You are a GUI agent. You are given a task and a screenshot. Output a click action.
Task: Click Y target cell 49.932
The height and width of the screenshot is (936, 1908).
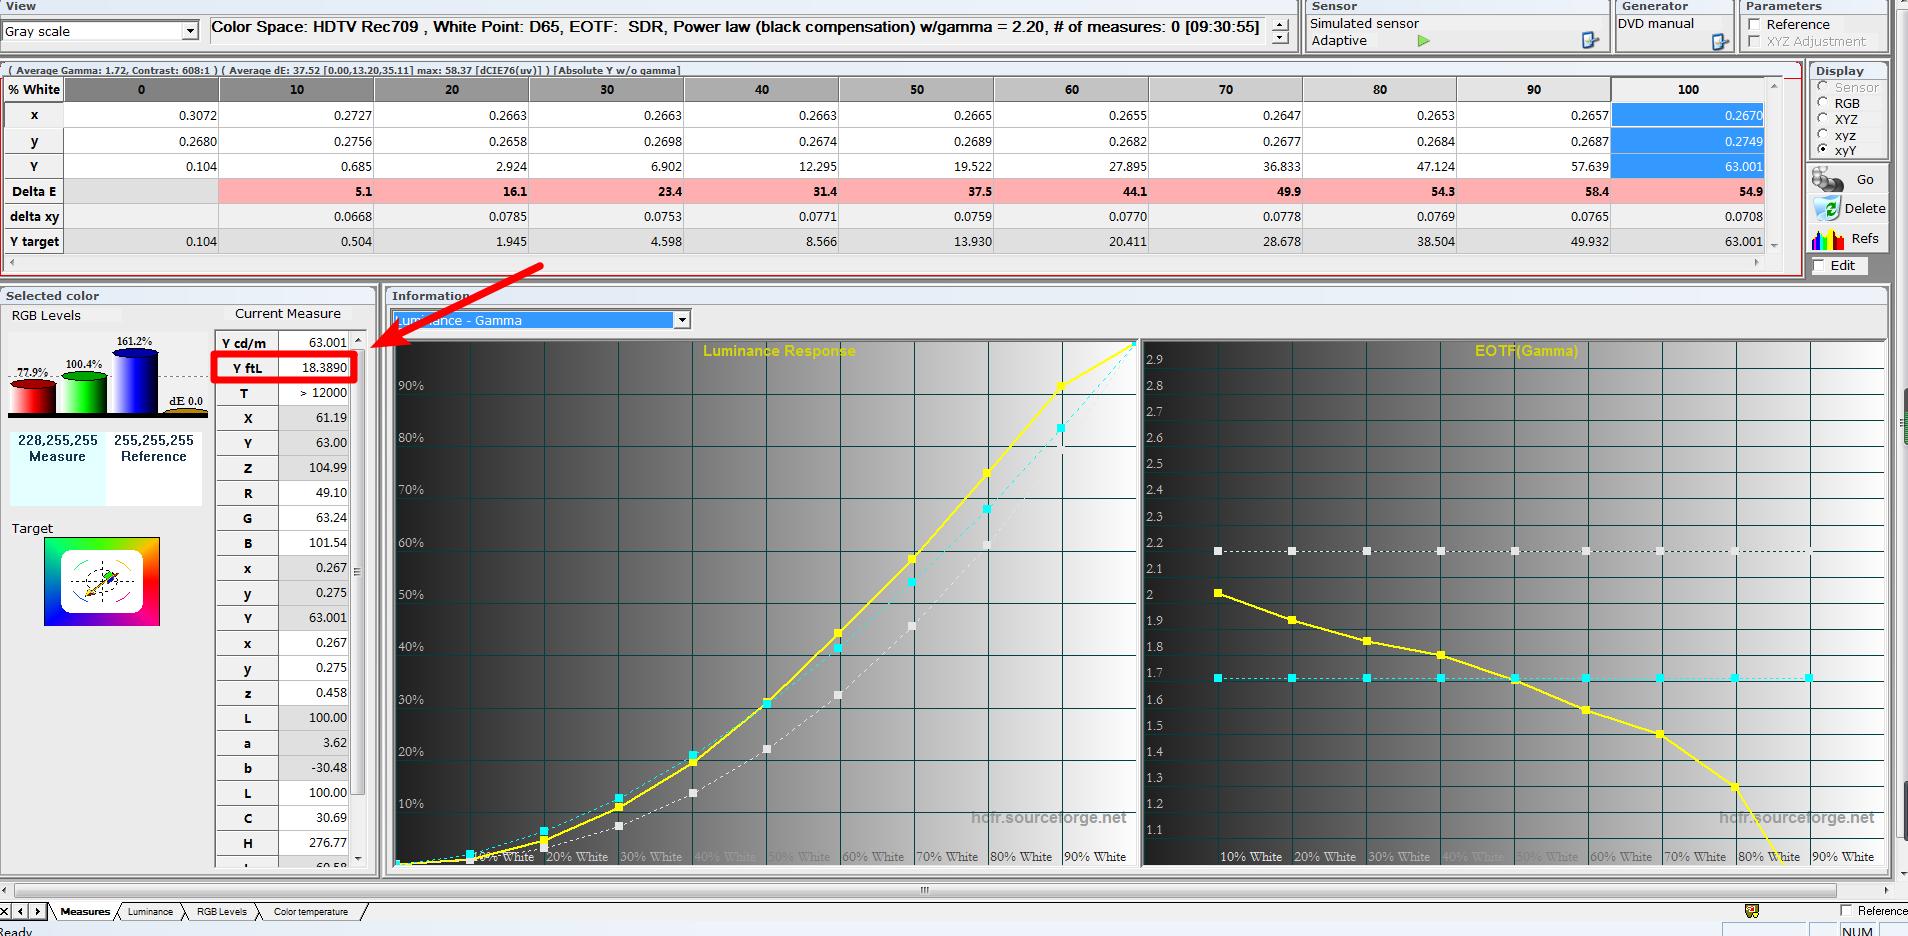[1534, 241]
